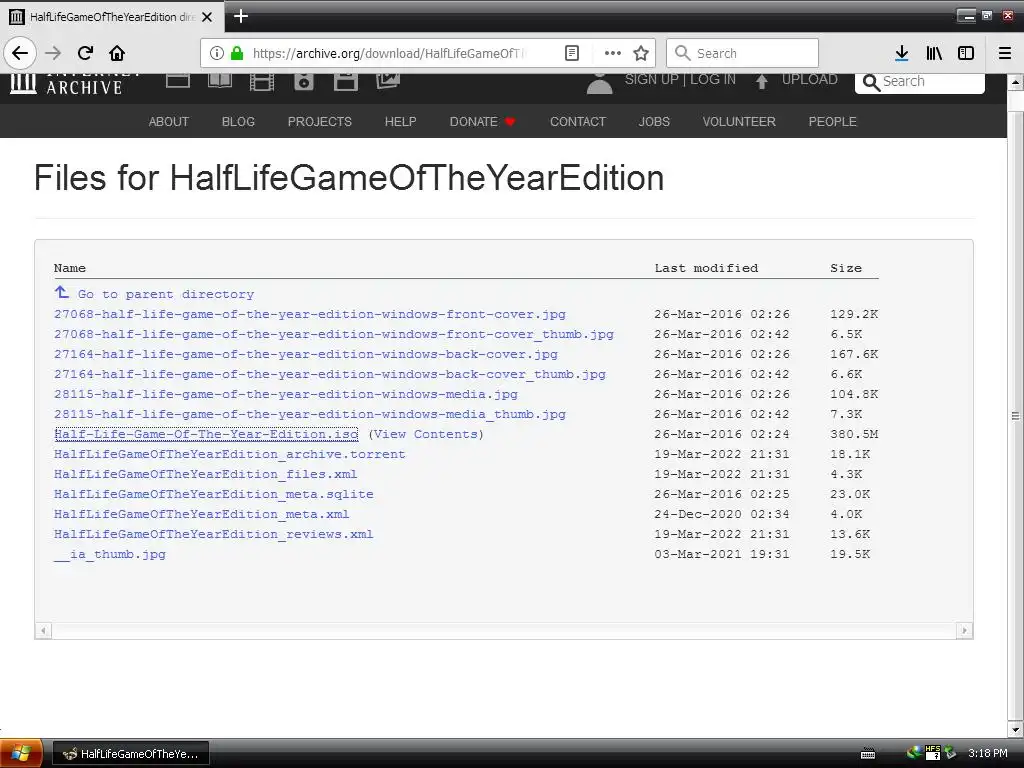Screen dimensions: 1024x768
Task: Click the file list horizontal scrollbar right arrow
Action: click(x=965, y=631)
